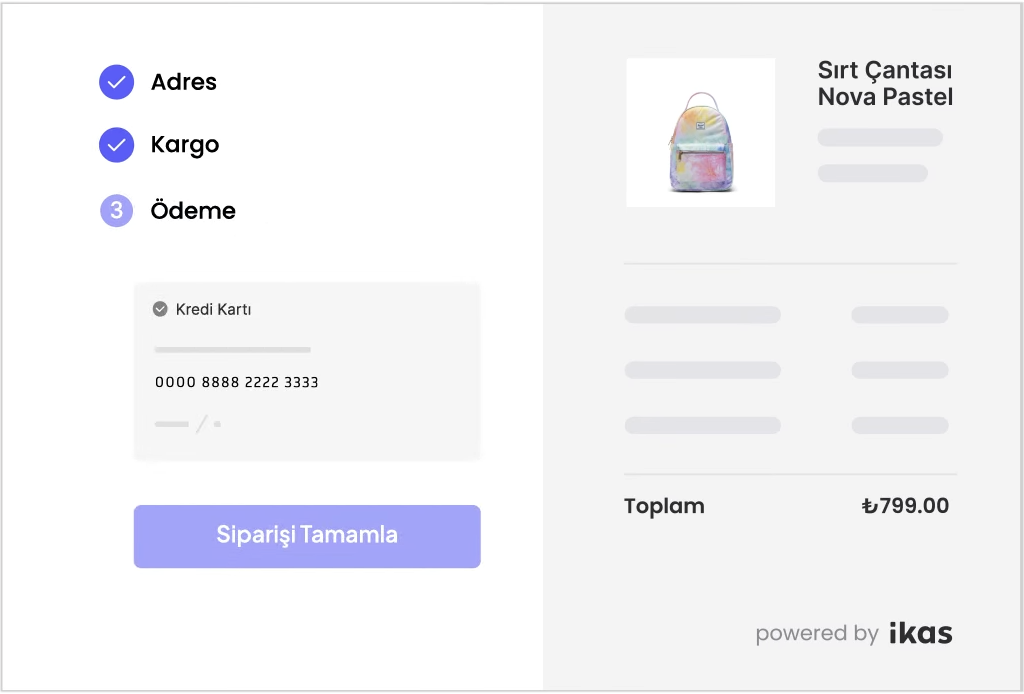Select the Ödeme step label
The height and width of the screenshot is (694, 1024).
coord(193,211)
